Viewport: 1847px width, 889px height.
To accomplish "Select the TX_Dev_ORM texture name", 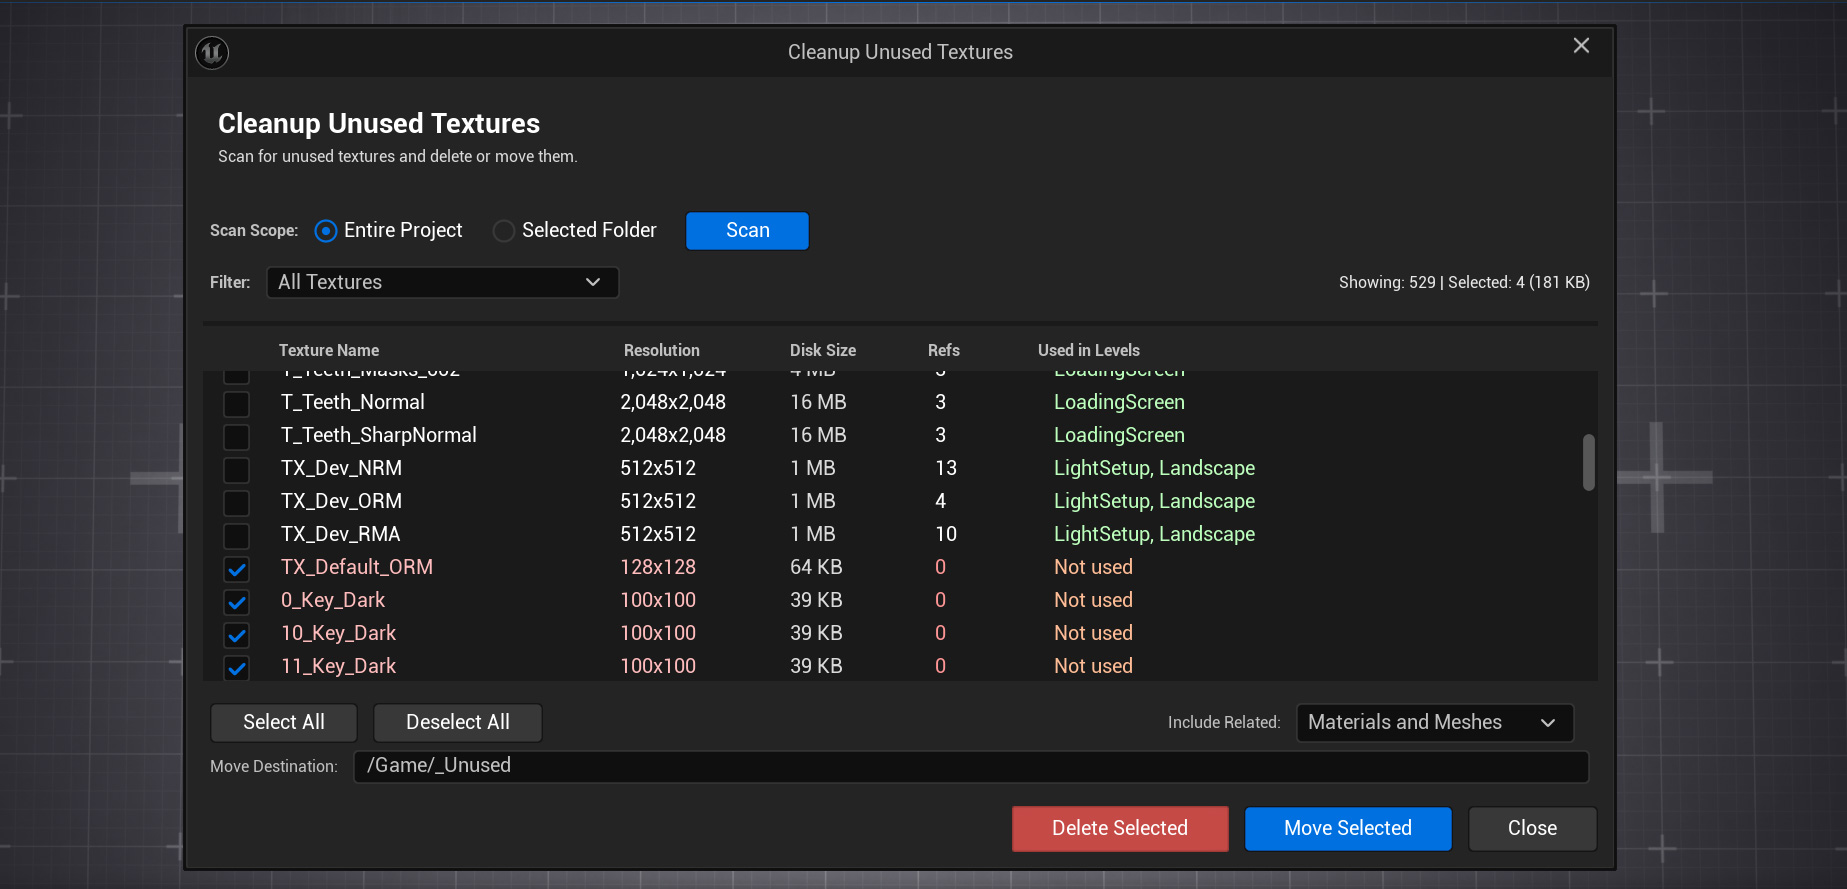I will (x=342, y=501).
